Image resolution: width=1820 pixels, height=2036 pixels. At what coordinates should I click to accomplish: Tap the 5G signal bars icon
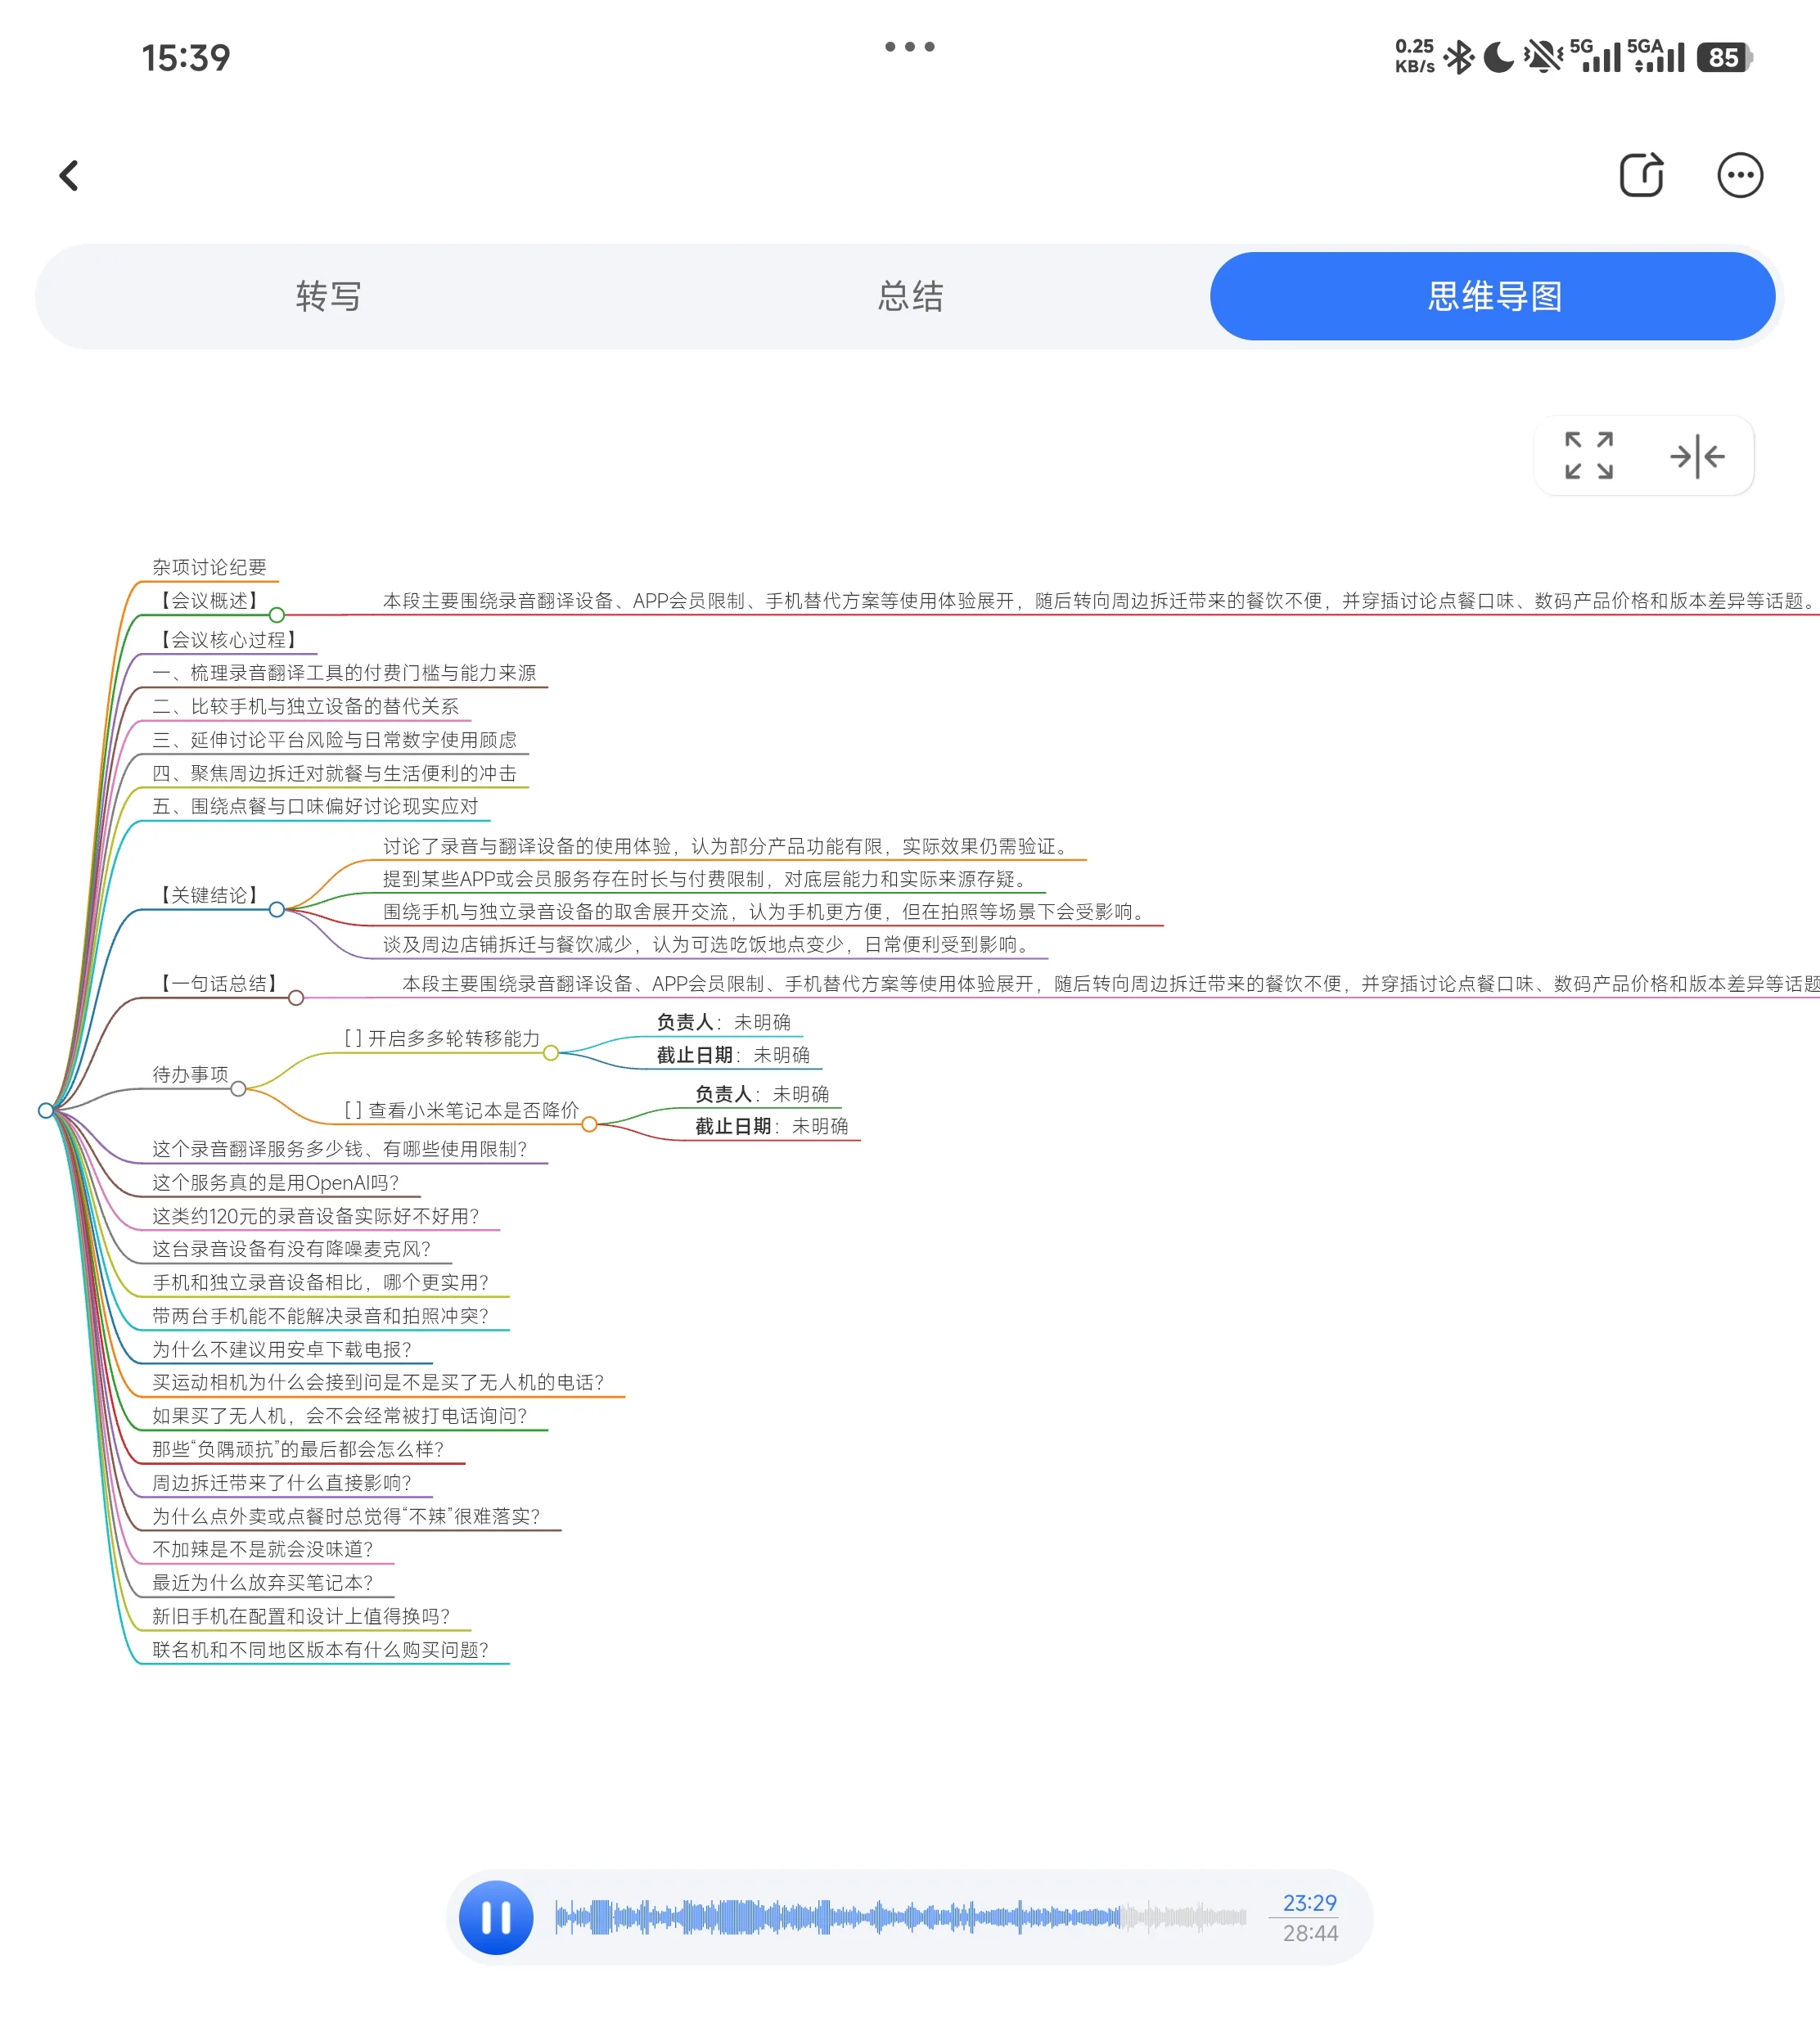click(x=1595, y=56)
